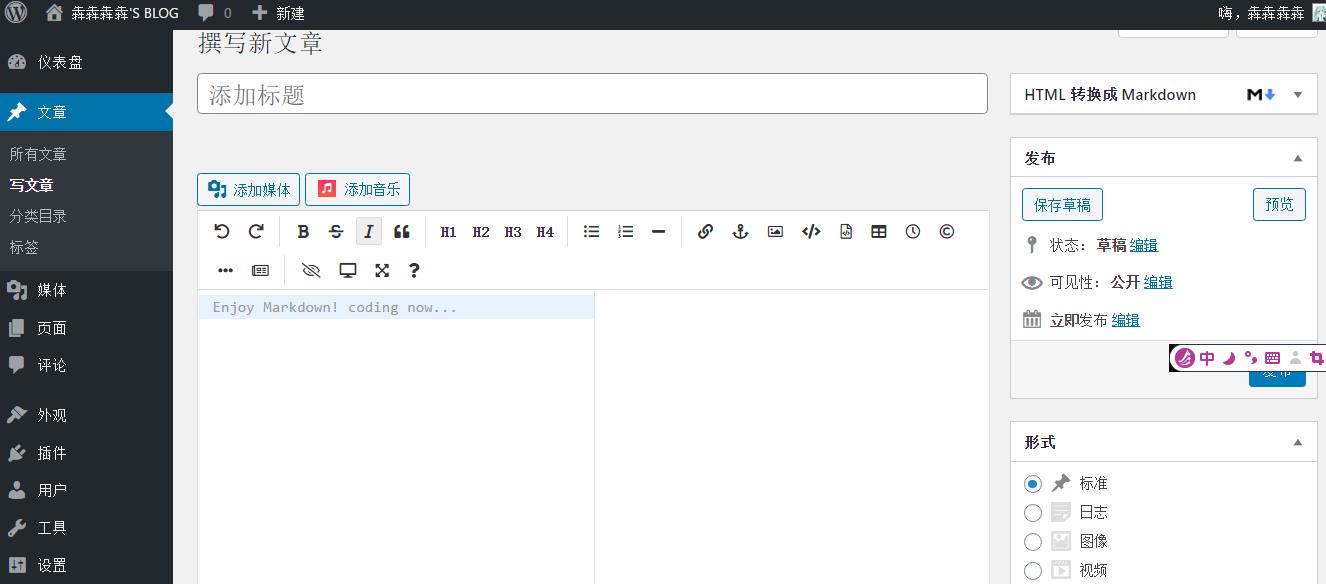Collapse the 发布 publish panel
Image resolution: width=1326 pixels, height=584 pixels.
coord(1298,158)
